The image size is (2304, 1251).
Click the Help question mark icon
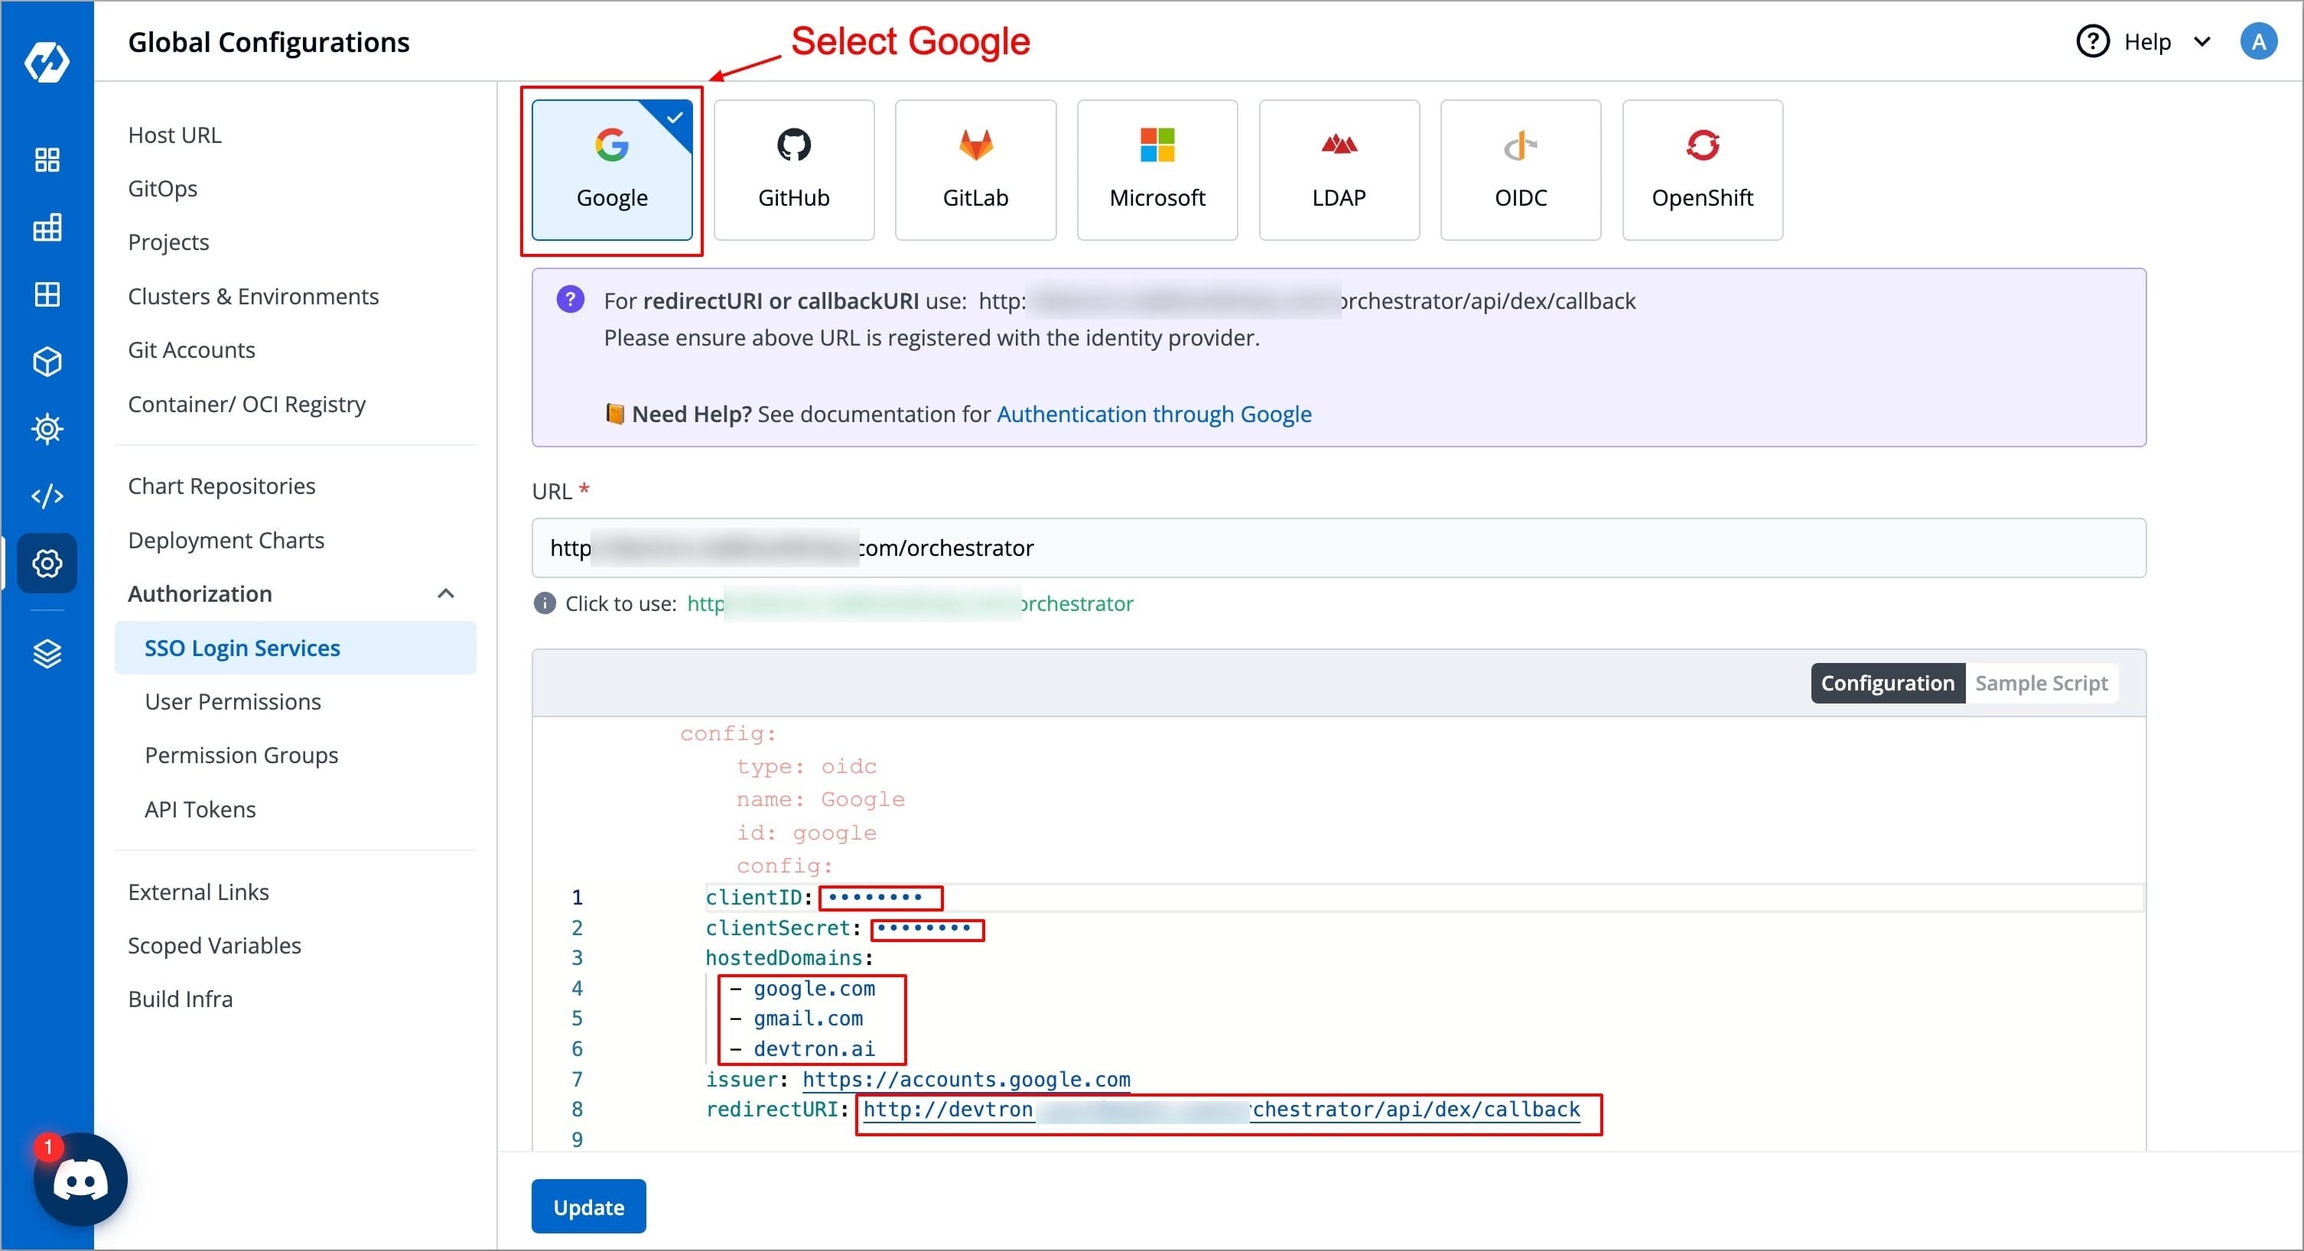[x=2092, y=41]
